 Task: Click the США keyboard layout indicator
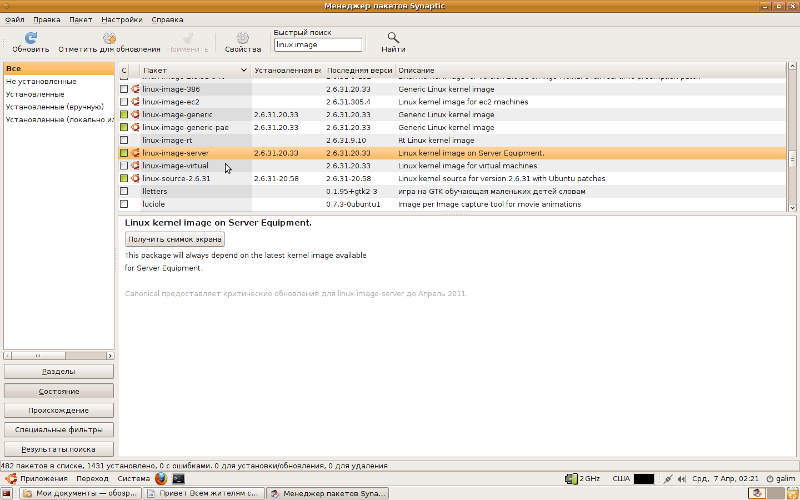click(x=620, y=479)
